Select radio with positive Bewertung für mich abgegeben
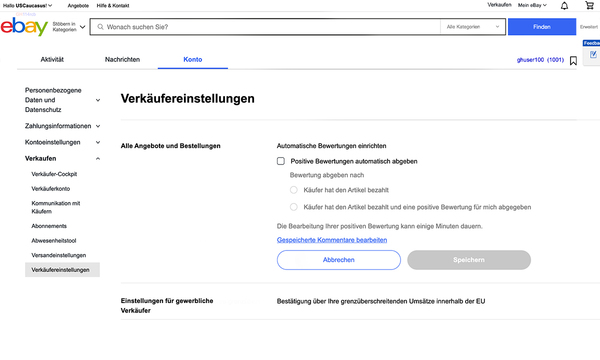The width and height of the screenshot is (600, 360). [293, 207]
